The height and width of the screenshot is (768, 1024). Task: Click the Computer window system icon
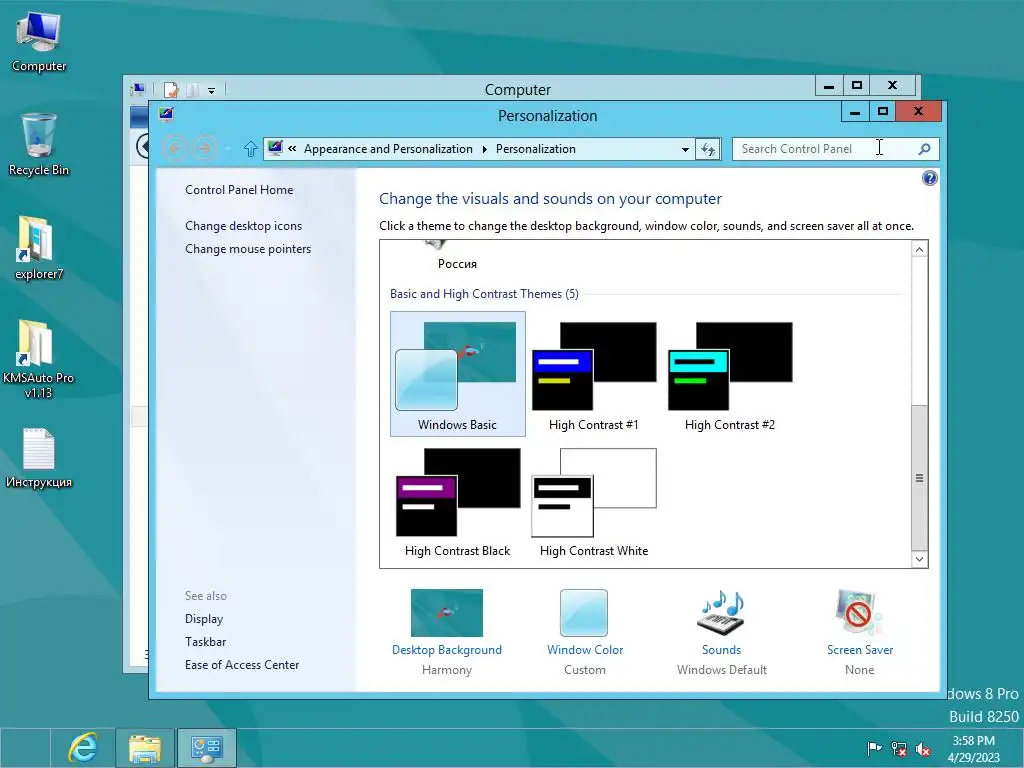(138, 89)
